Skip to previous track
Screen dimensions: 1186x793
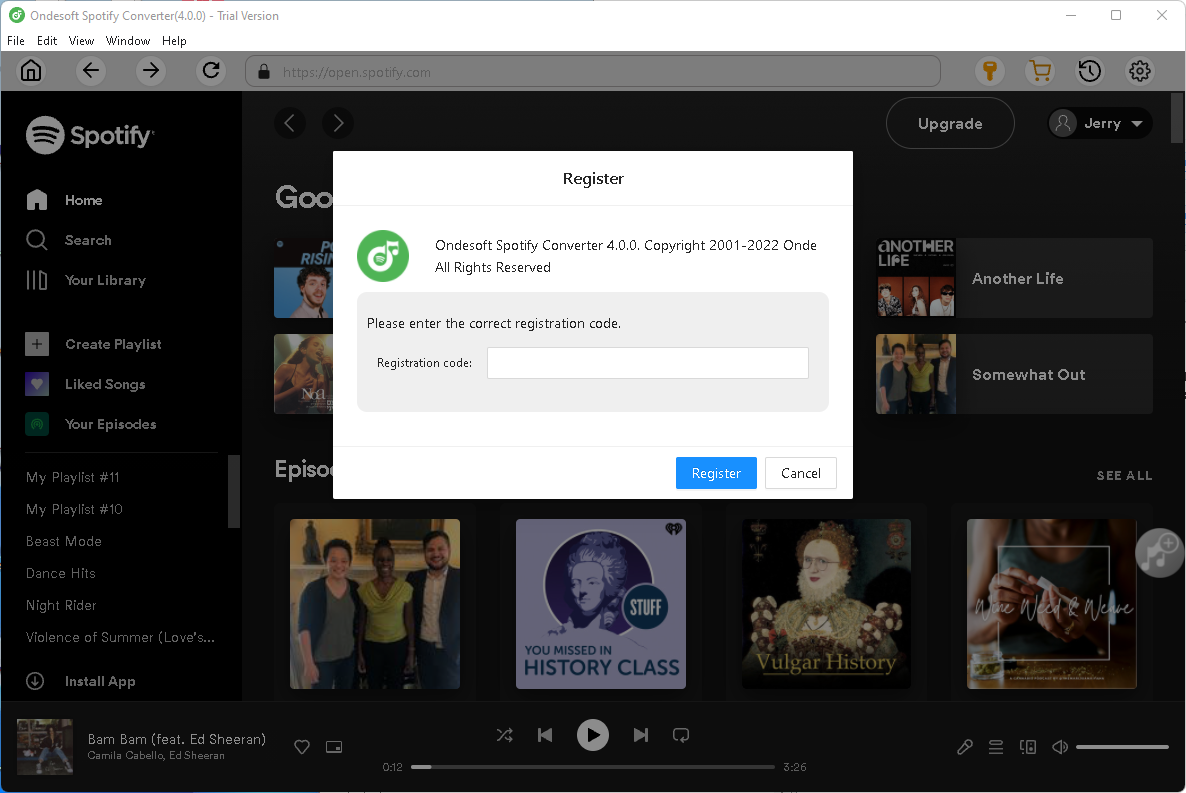[x=545, y=735]
